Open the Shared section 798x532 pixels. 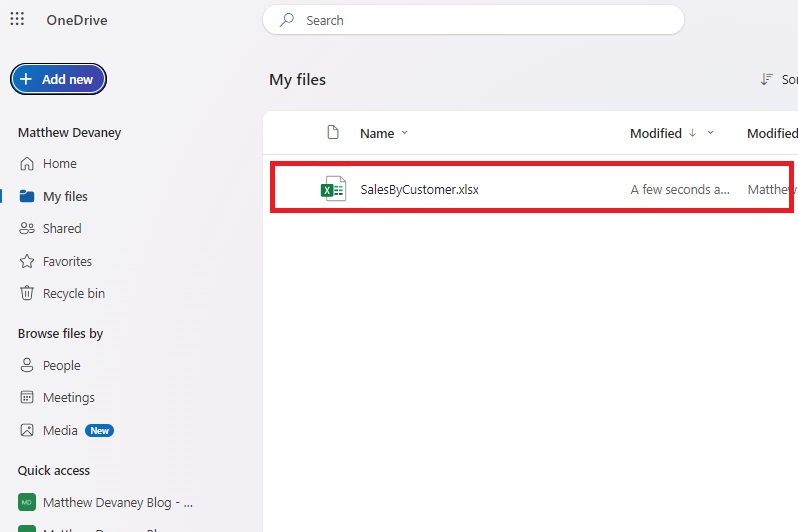(x=62, y=229)
